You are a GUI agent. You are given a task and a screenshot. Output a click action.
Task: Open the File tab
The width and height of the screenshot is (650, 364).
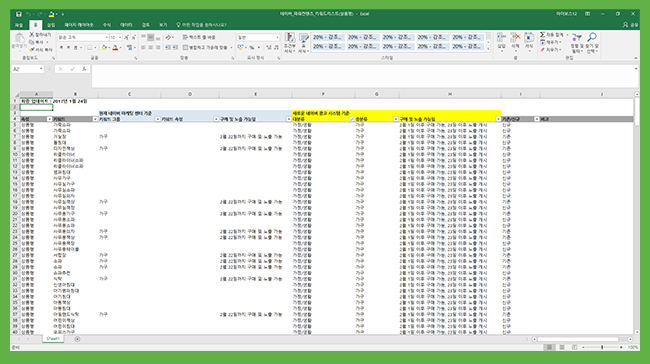click(x=19, y=25)
